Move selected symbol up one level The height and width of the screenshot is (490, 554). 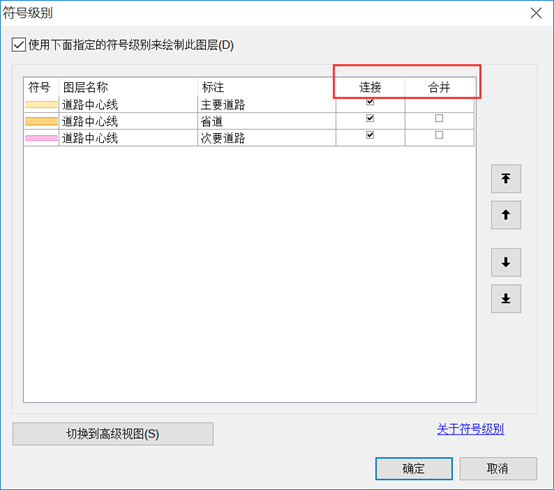point(506,215)
